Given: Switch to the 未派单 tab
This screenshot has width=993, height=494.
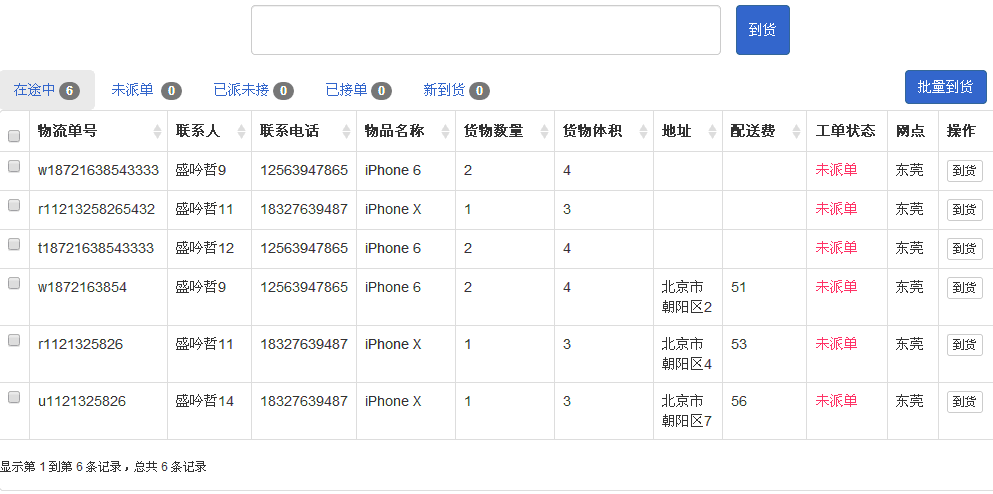Looking at the screenshot, I should [x=146, y=90].
